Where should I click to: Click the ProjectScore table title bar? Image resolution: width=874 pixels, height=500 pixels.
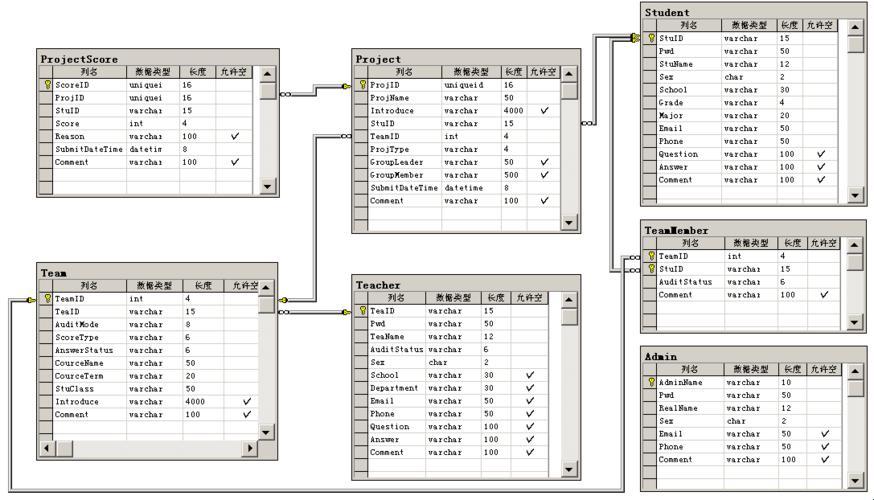[x=158, y=59]
